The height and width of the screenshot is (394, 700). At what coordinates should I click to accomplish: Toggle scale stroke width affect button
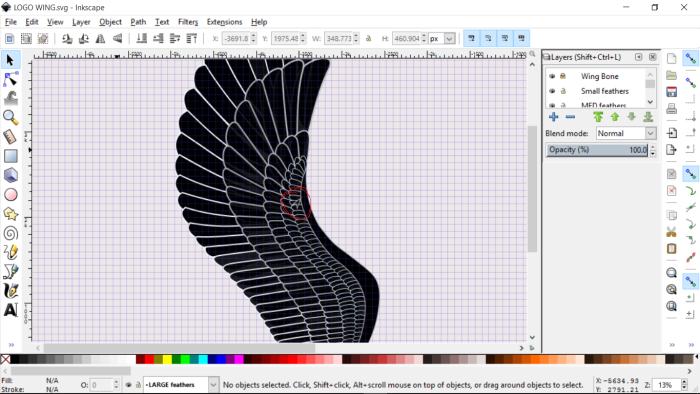tap(471, 38)
